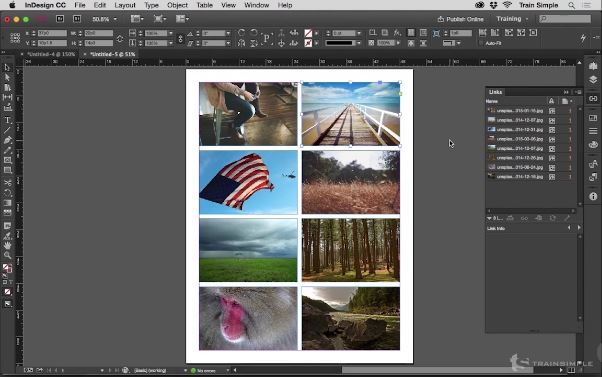The height and width of the screenshot is (377, 602).
Task: Switch to the Untitled-4 @ 150% tab
Action: (51, 54)
